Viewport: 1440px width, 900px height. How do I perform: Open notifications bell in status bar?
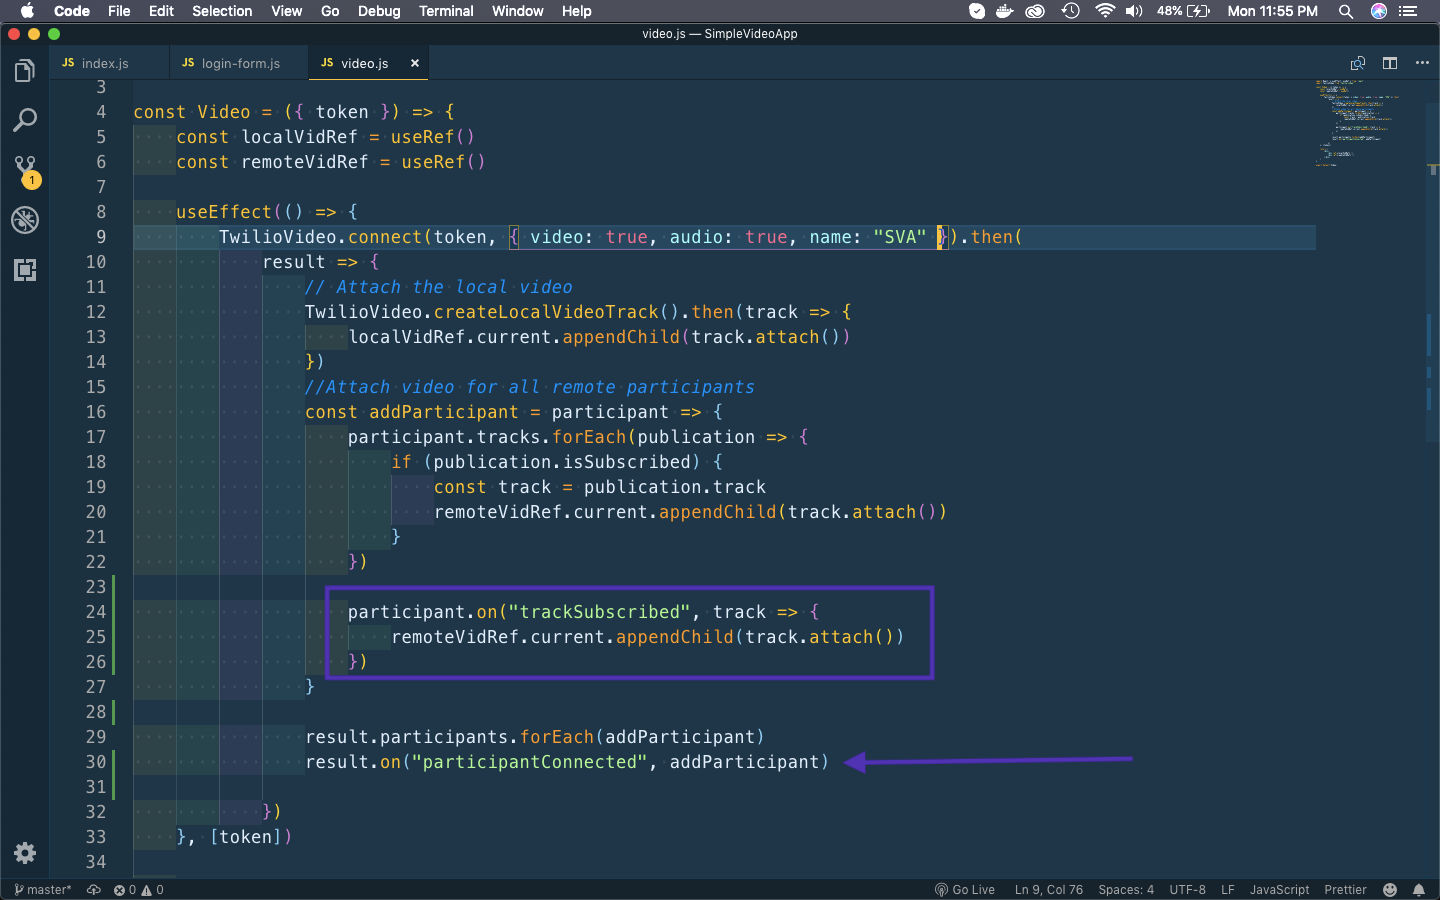(1419, 890)
